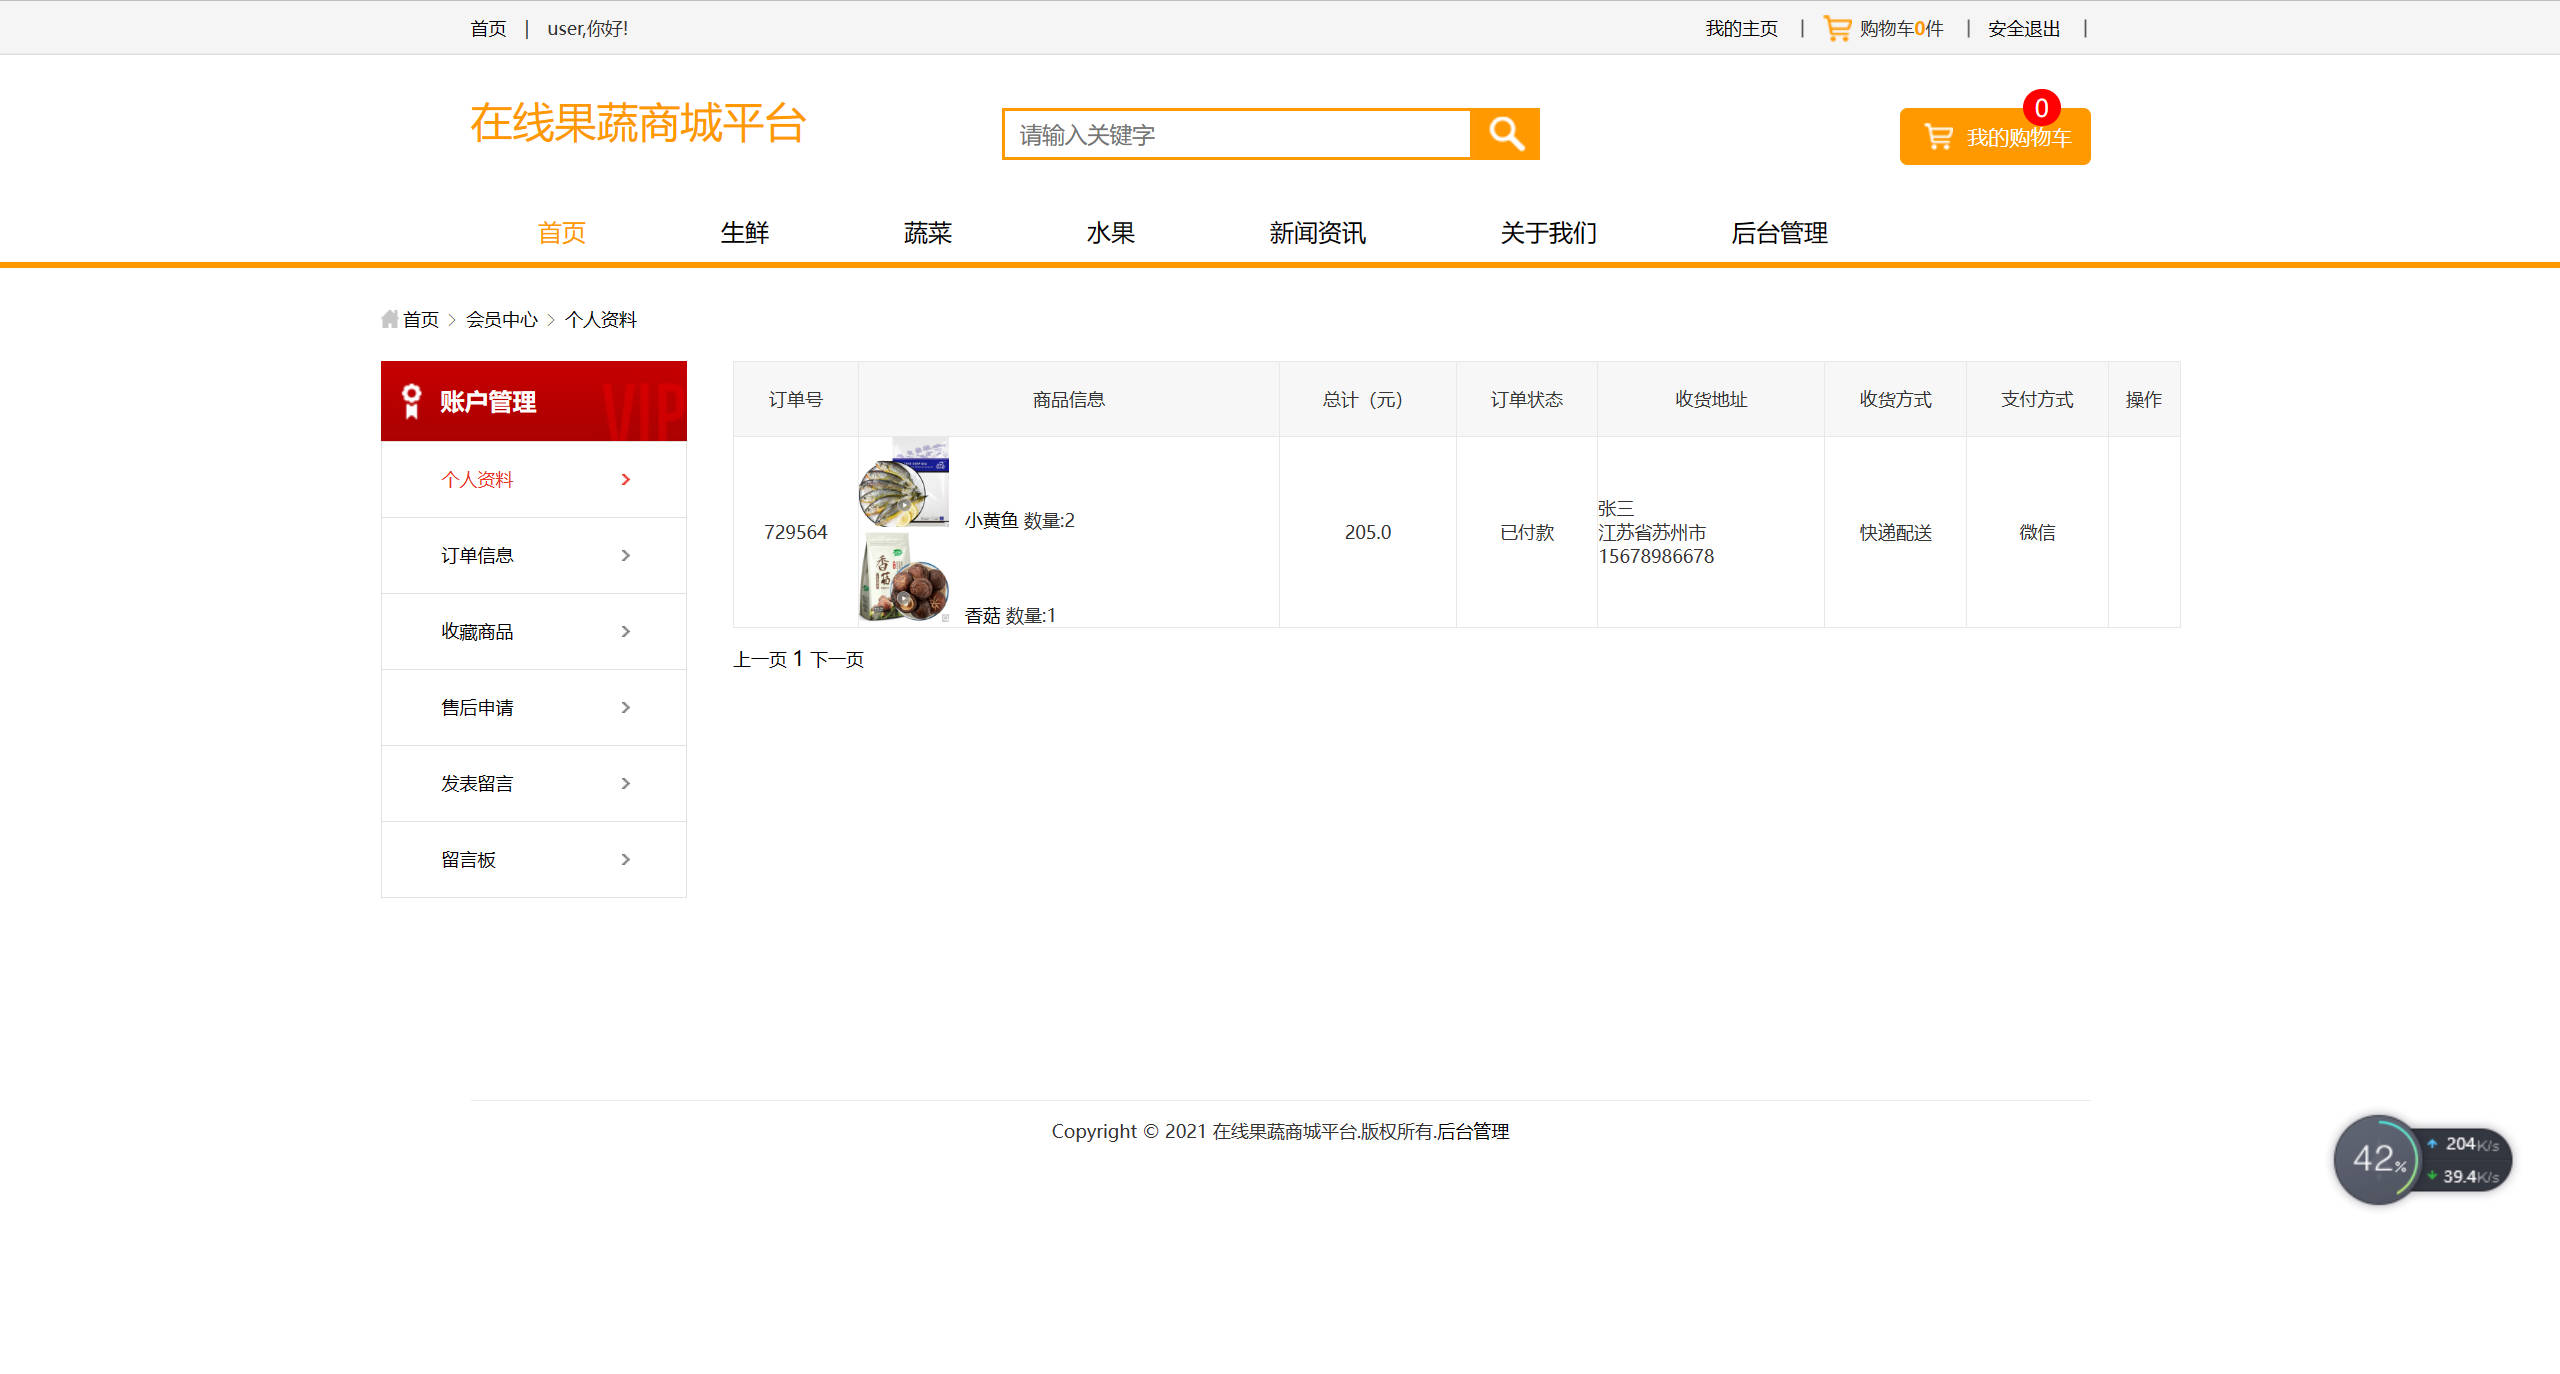Go to next page via 下一页
The height and width of the screenshot is (1374, 2560).
838,659
